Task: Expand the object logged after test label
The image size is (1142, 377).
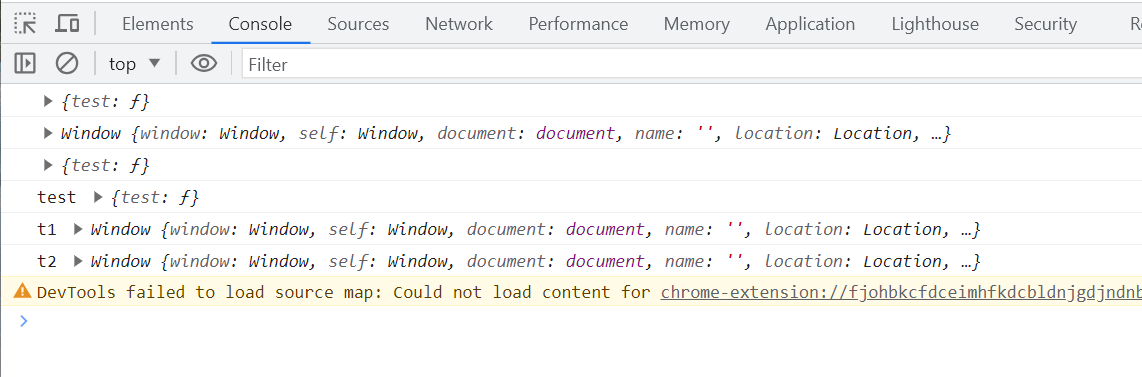Action: tap(98, 197)
